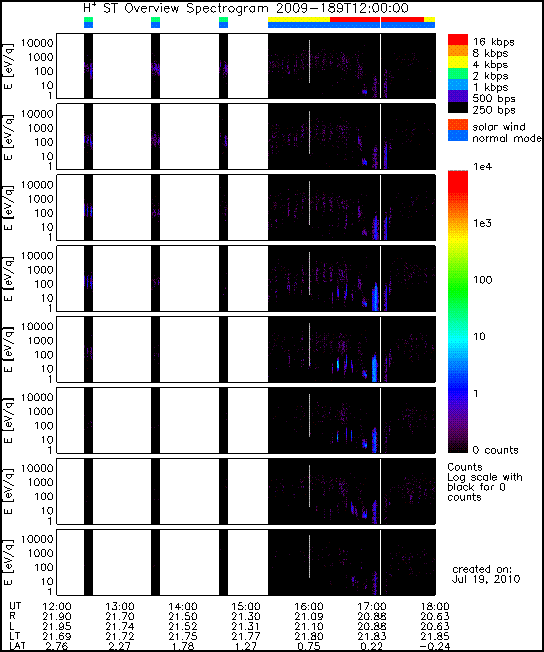Pick the purple 500 bps legend swatch

point(457,96)
